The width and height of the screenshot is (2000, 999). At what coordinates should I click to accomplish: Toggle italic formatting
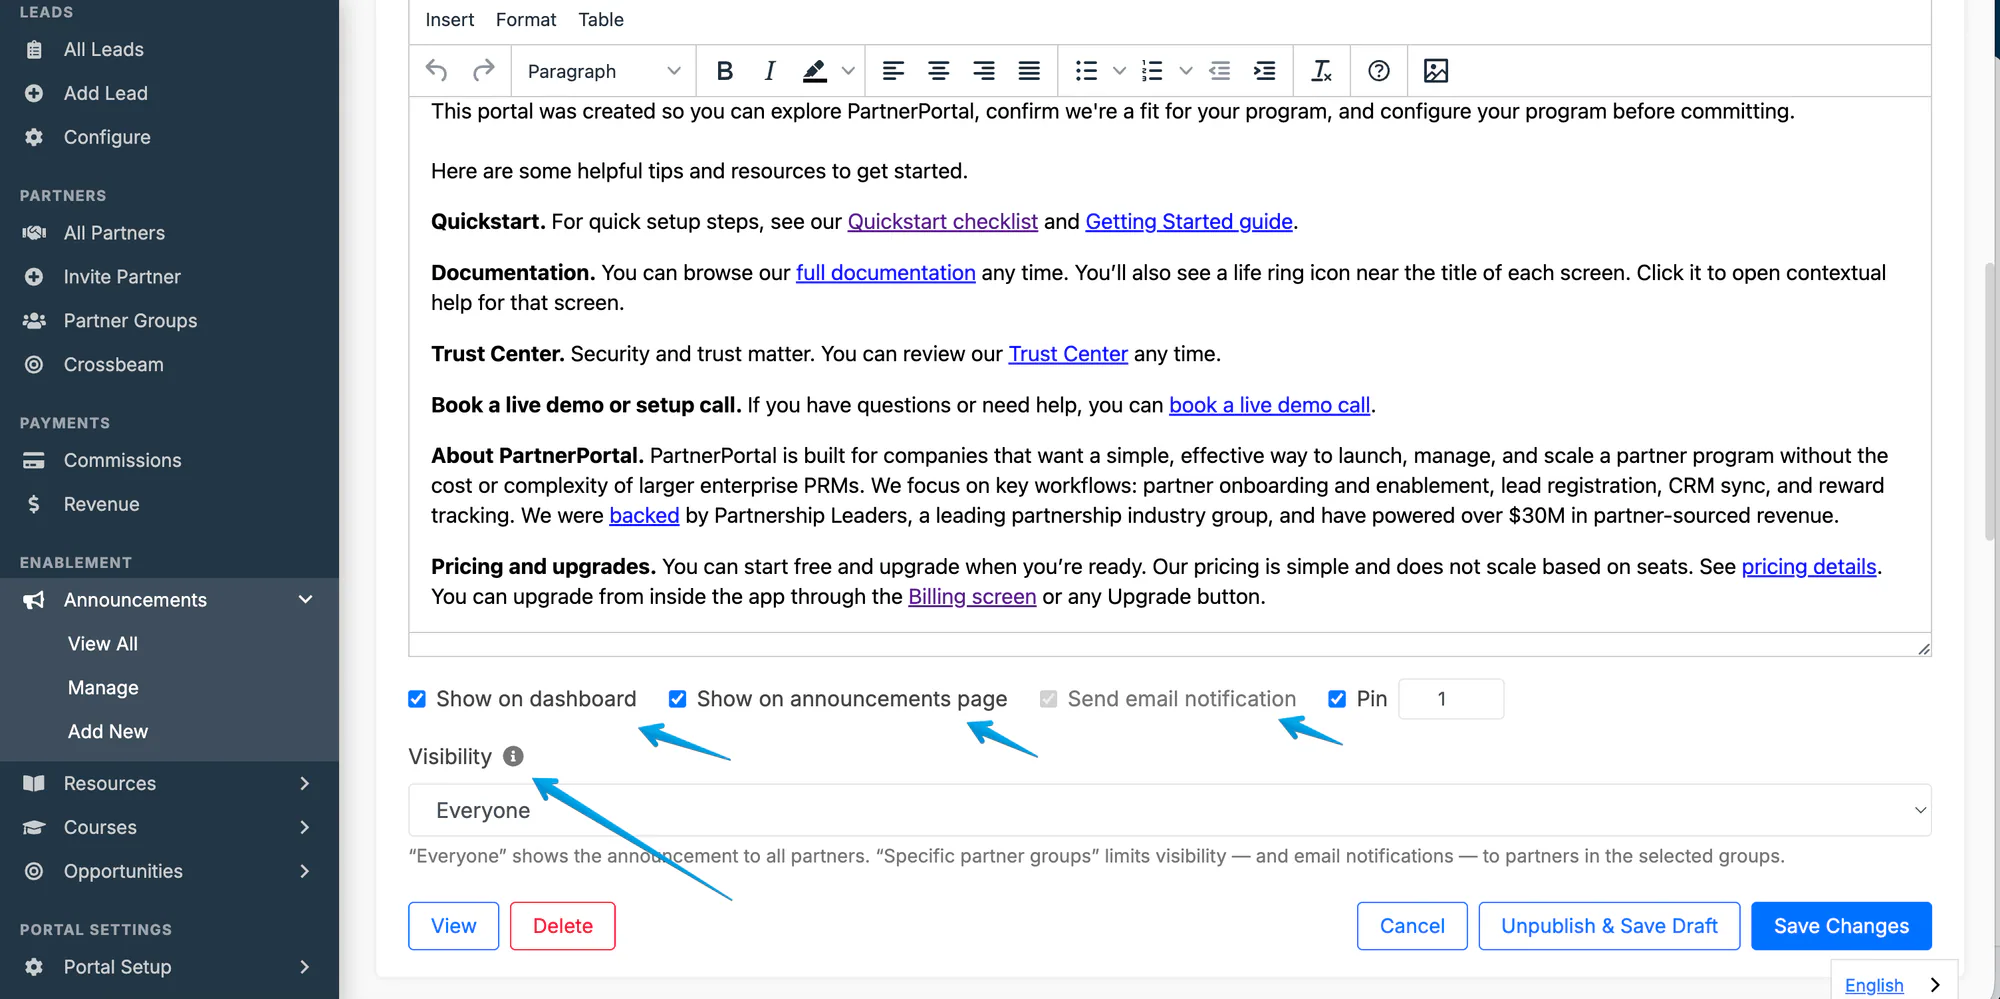click(769, 71)
